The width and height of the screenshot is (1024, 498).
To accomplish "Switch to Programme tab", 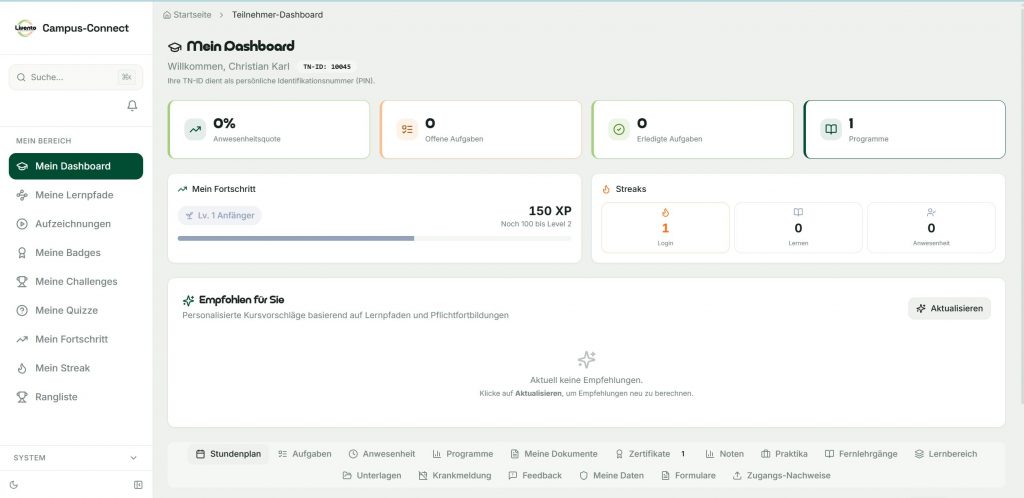I will pos(462,454).
